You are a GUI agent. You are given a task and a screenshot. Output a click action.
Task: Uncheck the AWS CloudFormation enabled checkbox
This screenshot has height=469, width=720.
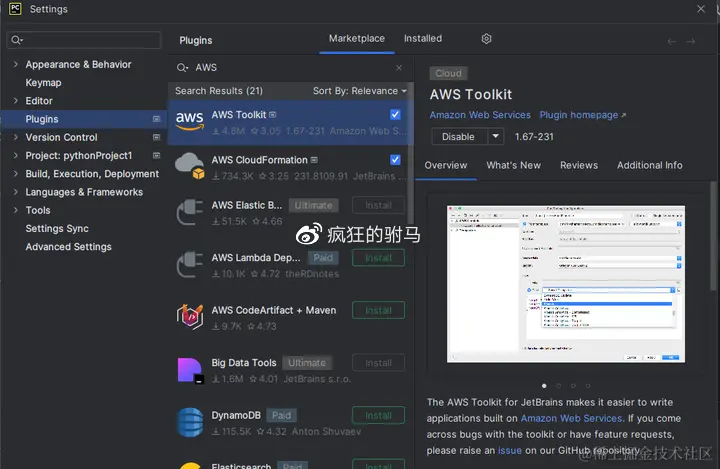click(x=395, y=159)
